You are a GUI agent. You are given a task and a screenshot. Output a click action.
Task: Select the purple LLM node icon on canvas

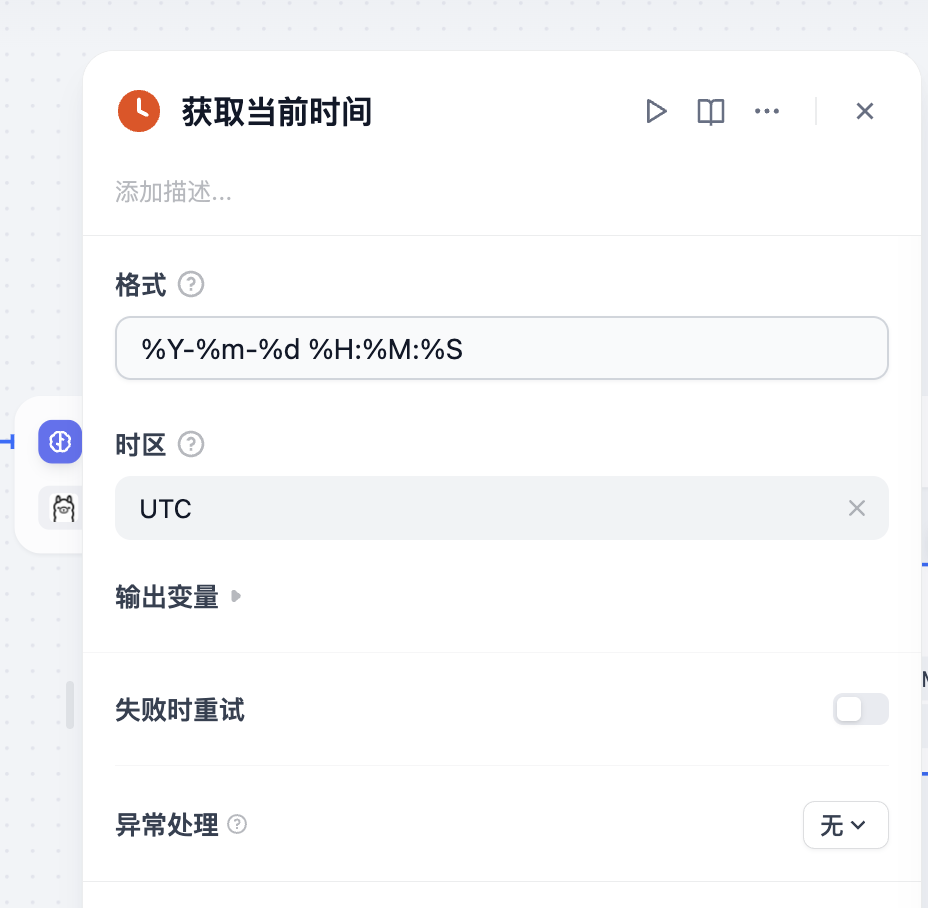60,442
